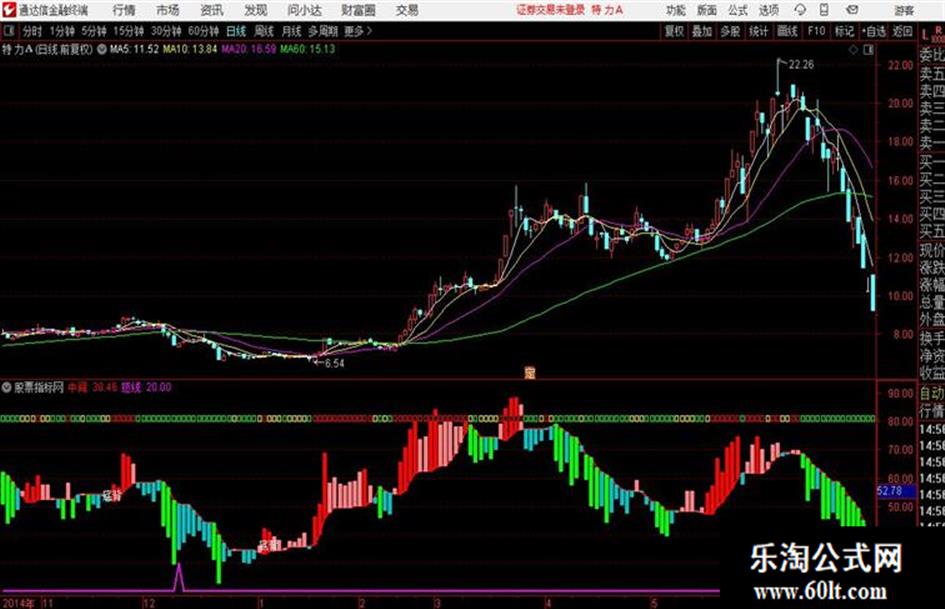Viewport: 945px width, 609px height.
Task: Select the 日线 daily period tab
Action: tap(236, 31)
